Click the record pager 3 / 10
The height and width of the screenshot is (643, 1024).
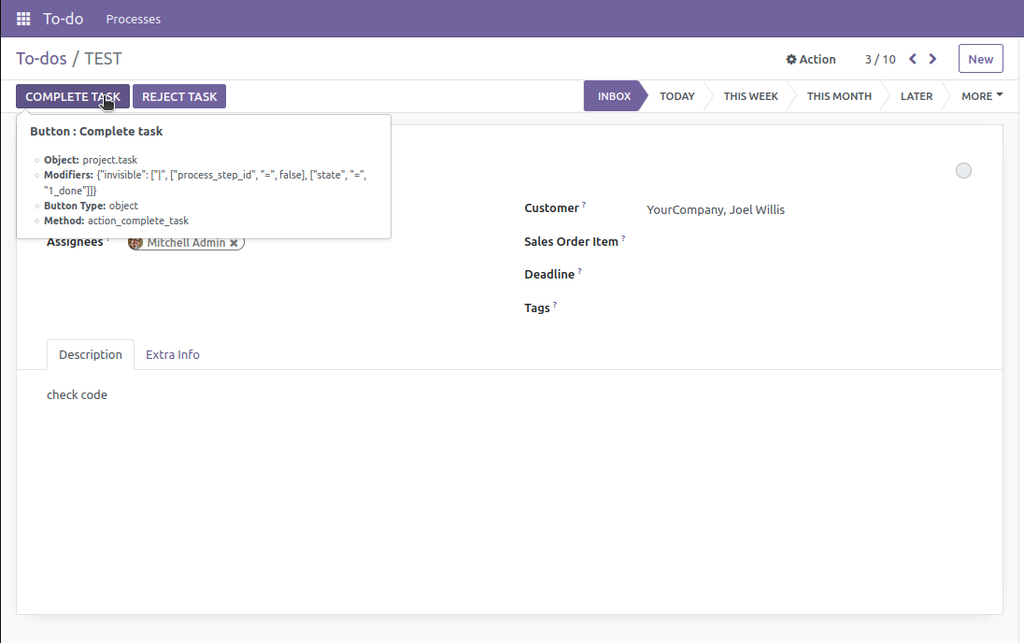point(880,59)
